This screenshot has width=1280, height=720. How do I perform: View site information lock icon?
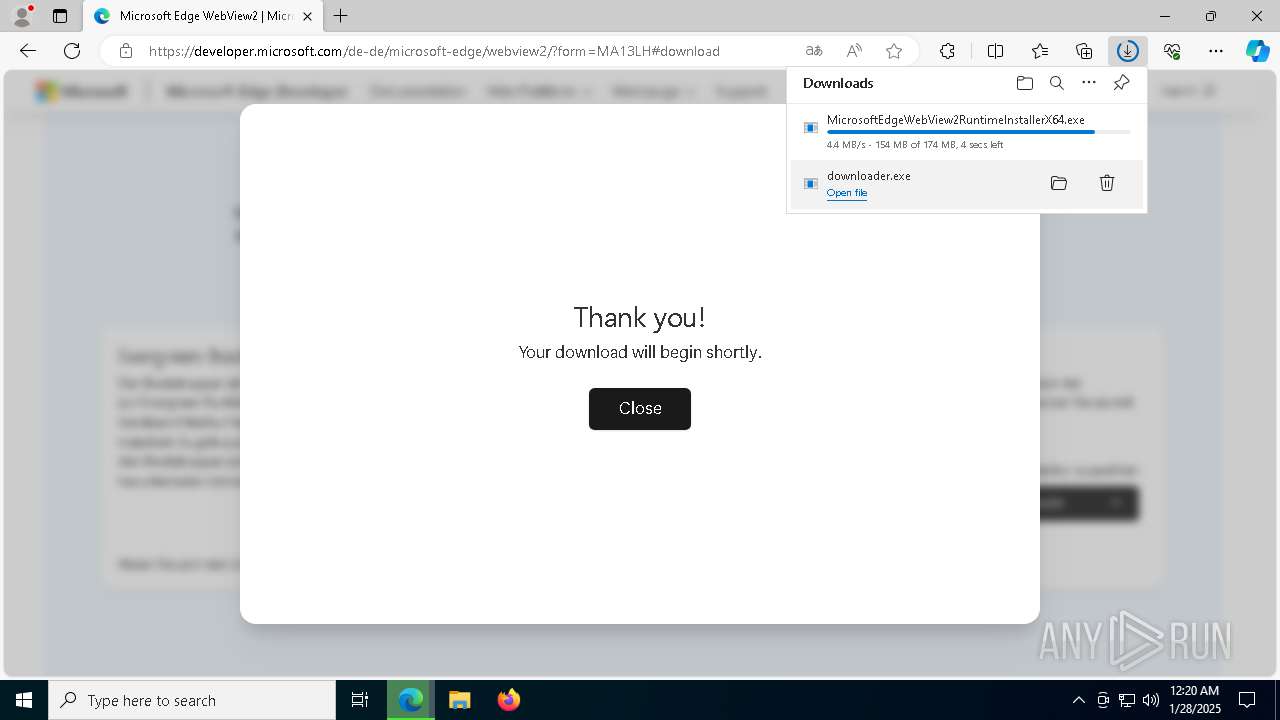126,51
